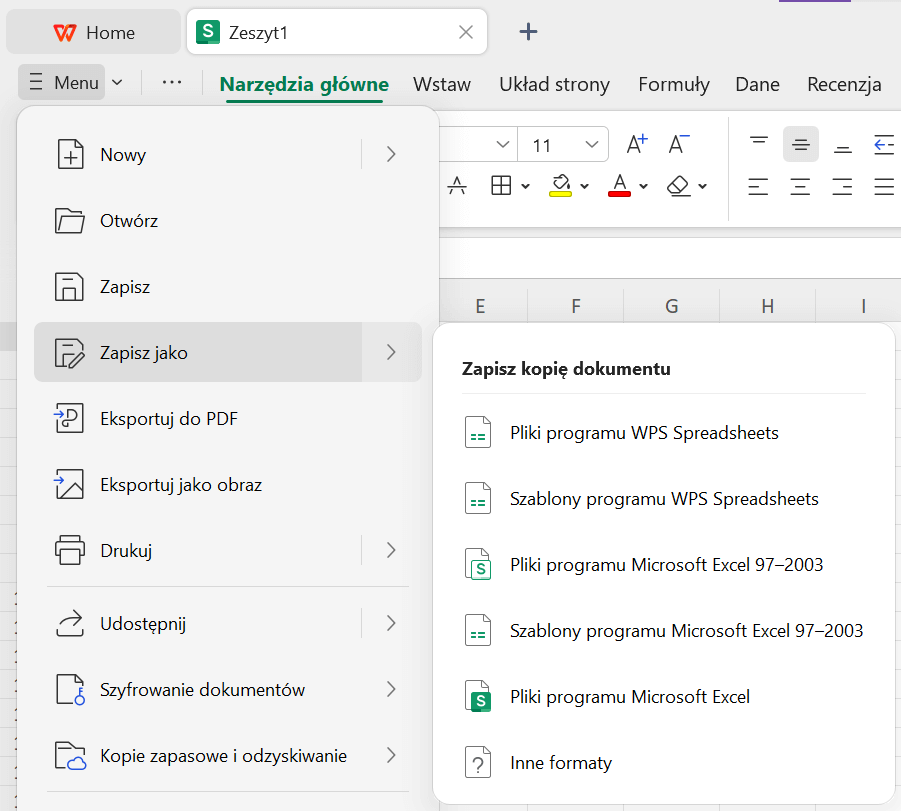The image size is (901, 811).
Task: Open the font size dropdown
Action: (592, 145)
